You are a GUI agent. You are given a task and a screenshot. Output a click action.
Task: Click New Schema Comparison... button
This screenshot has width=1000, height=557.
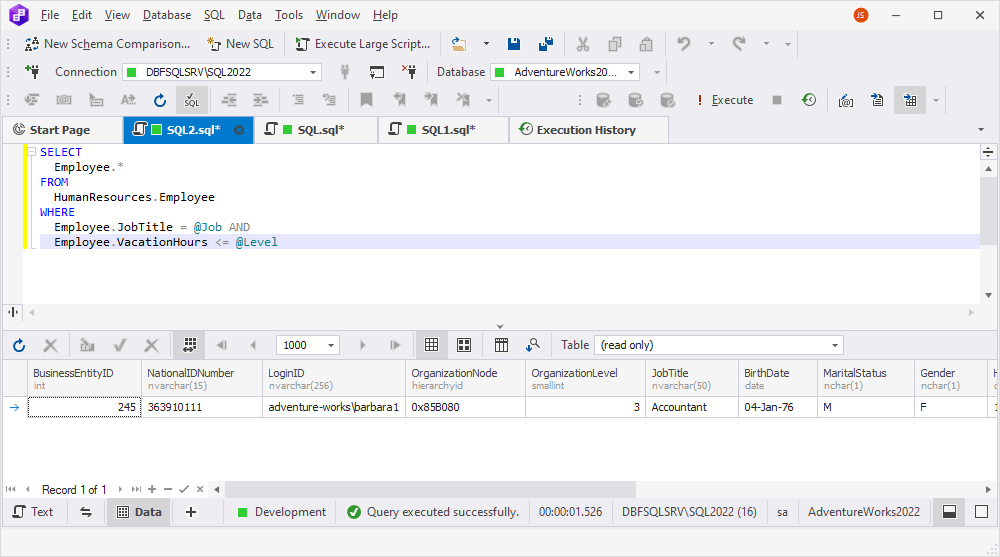107,44
